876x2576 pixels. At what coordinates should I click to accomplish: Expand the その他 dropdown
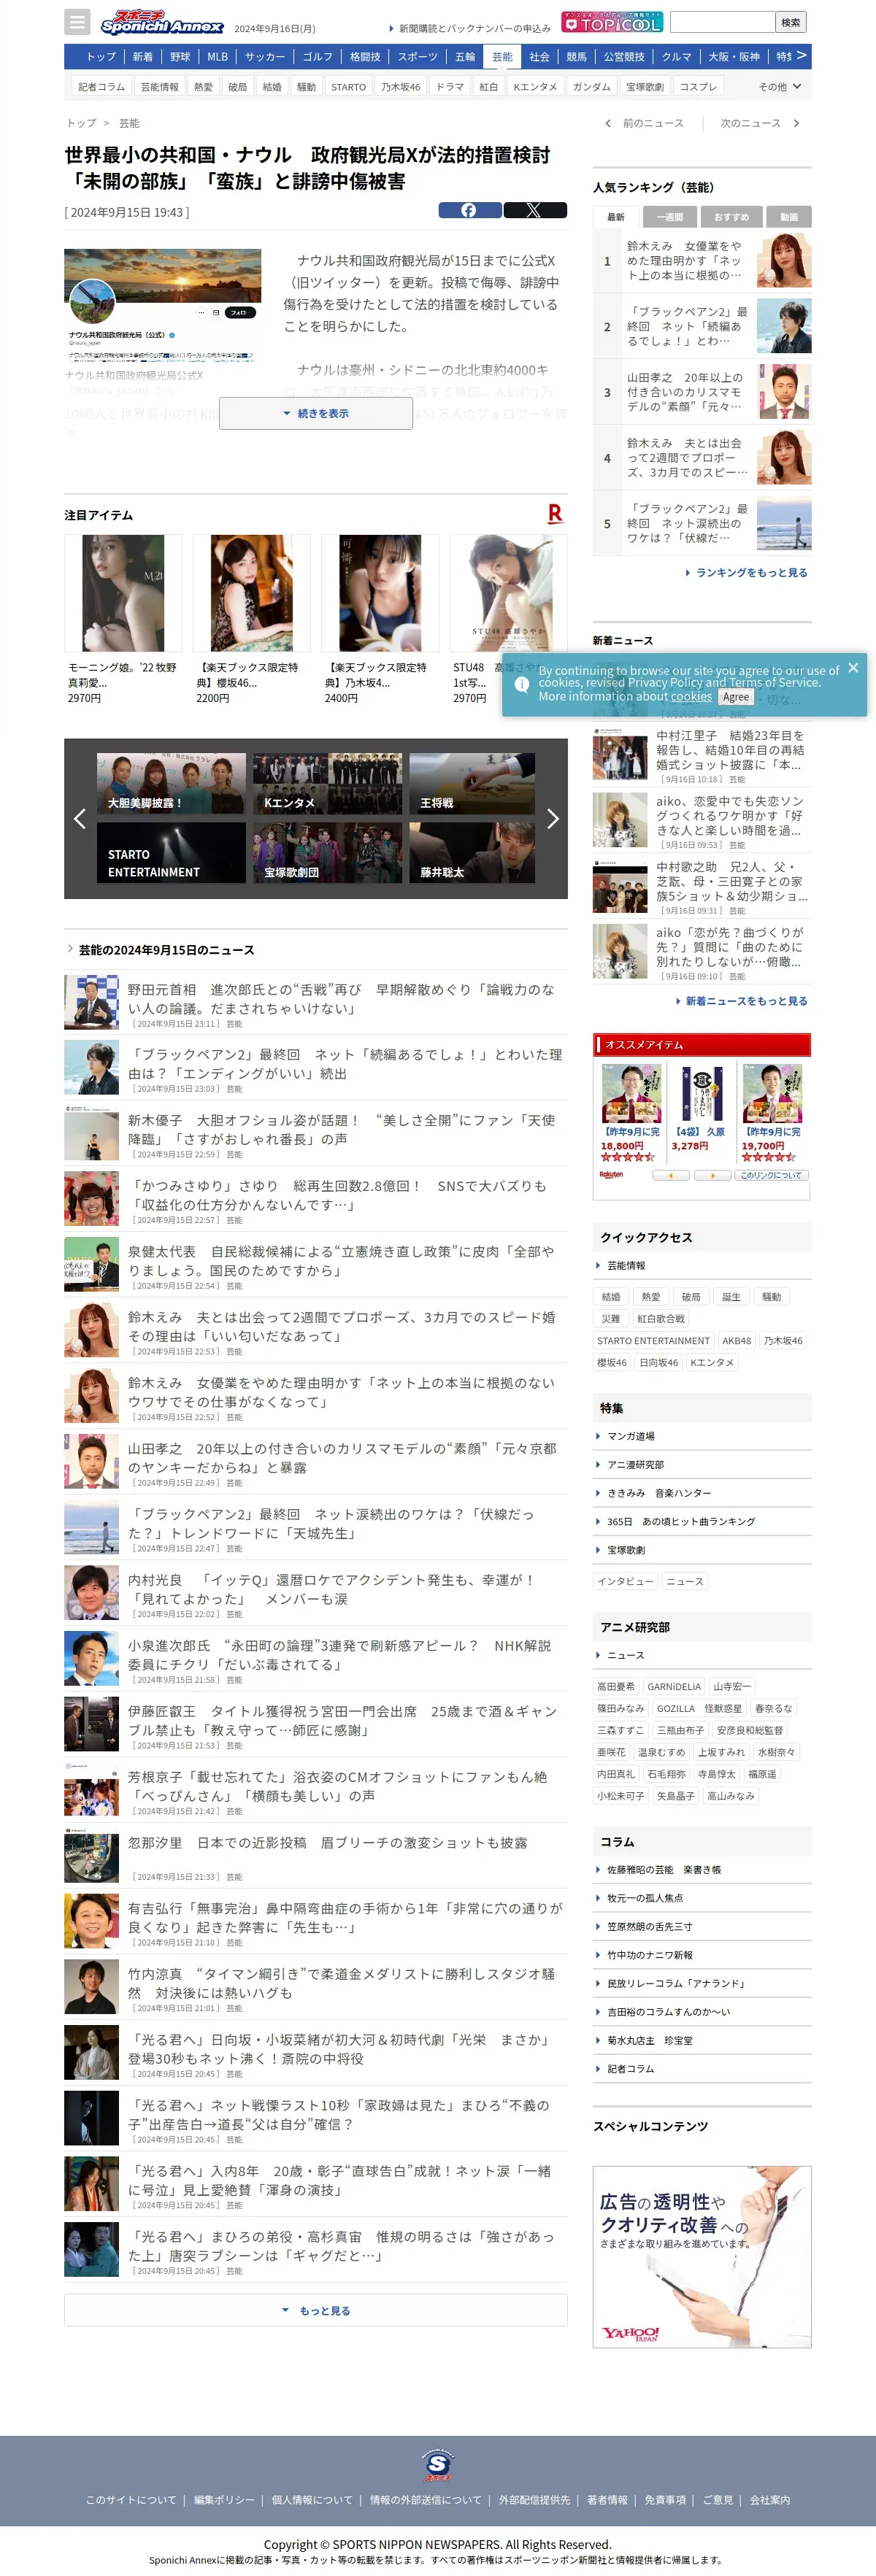pyautogui.click(x=779, y=87)
